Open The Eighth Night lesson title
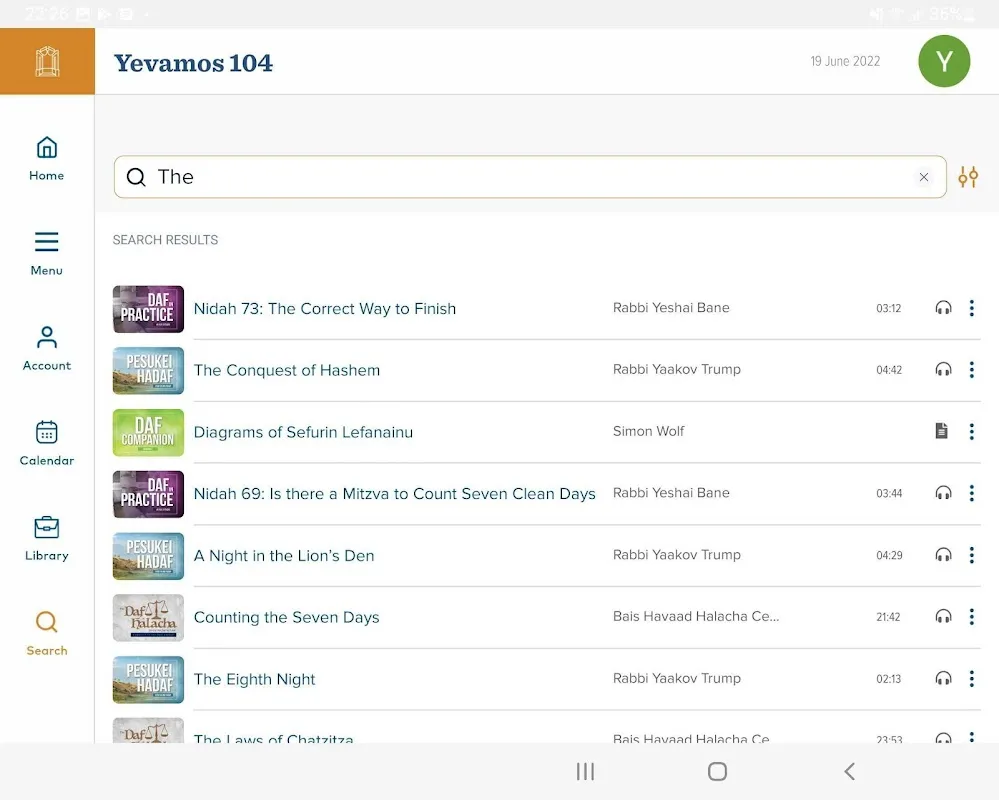 254,679
